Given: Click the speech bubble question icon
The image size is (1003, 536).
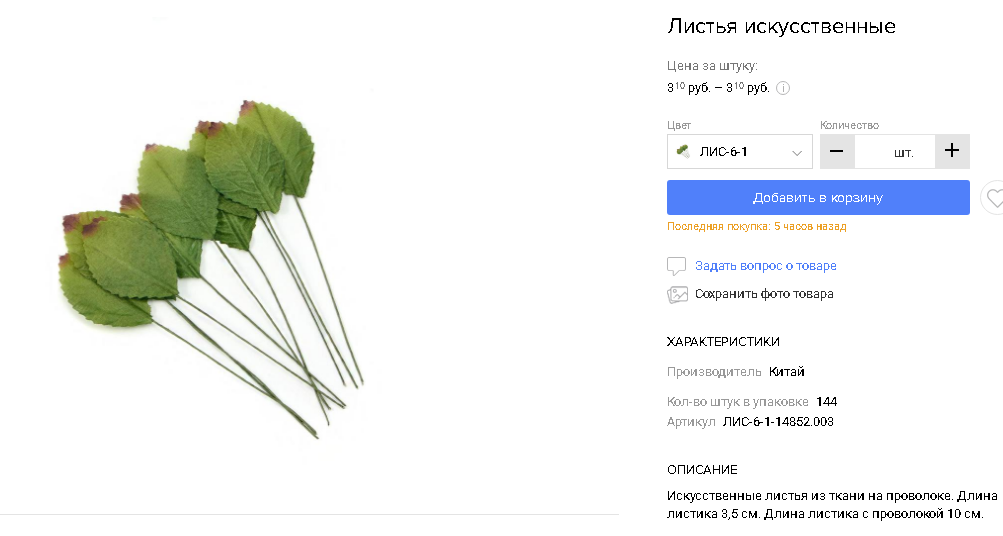Looking at the screenshot, I should (676, 266).
